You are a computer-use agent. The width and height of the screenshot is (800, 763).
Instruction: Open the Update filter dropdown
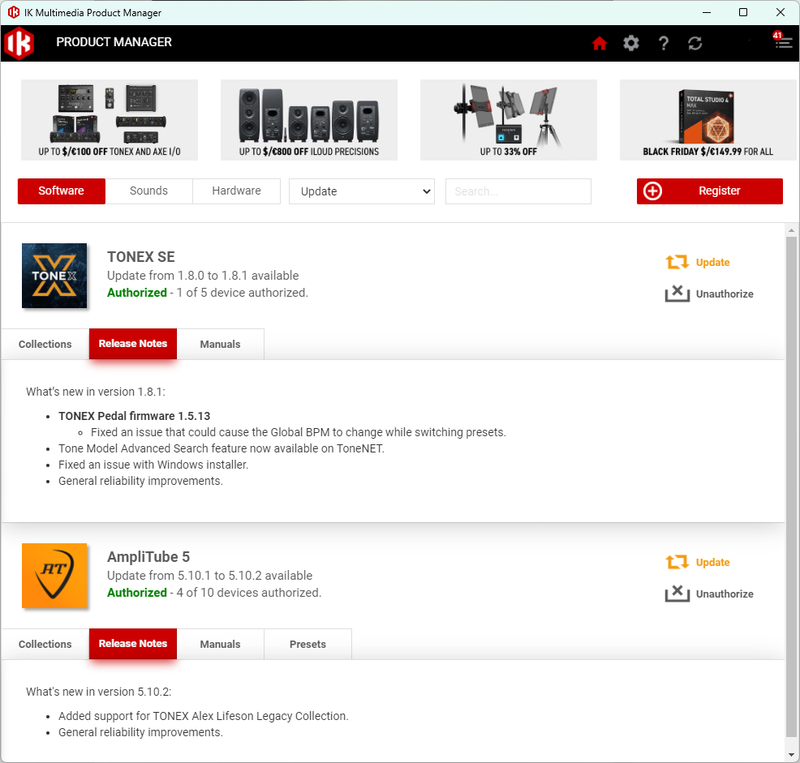(362, 191)
